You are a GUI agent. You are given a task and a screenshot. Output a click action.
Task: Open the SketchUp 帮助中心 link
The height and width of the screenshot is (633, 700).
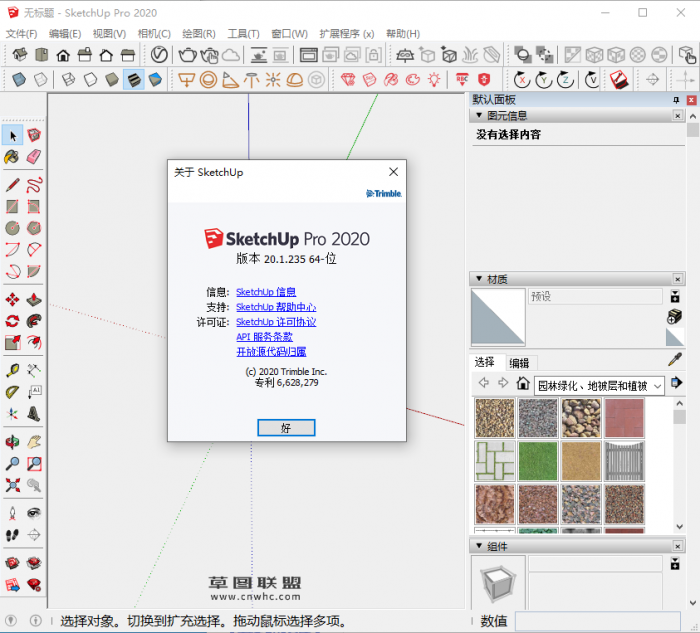[276, 307]
